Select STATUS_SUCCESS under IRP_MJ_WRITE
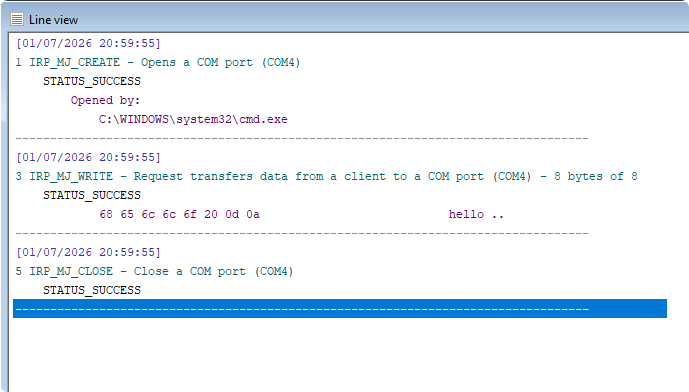This screenshot has height=392, width=689. pos(92,195)
